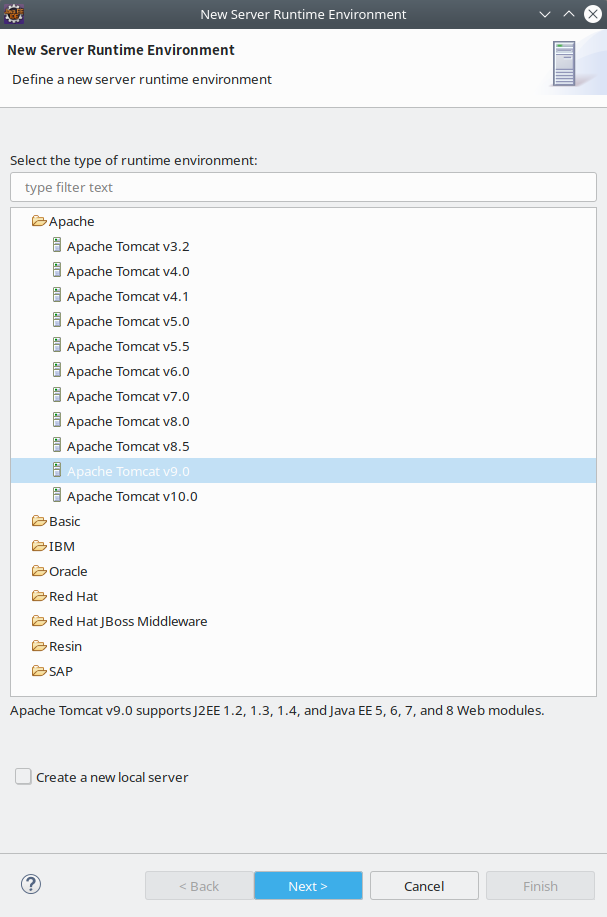Image resolution: width=607 pixels, height=917 pixels.
Task: Expand the SAP folder
Action: [x=39, y=671]
